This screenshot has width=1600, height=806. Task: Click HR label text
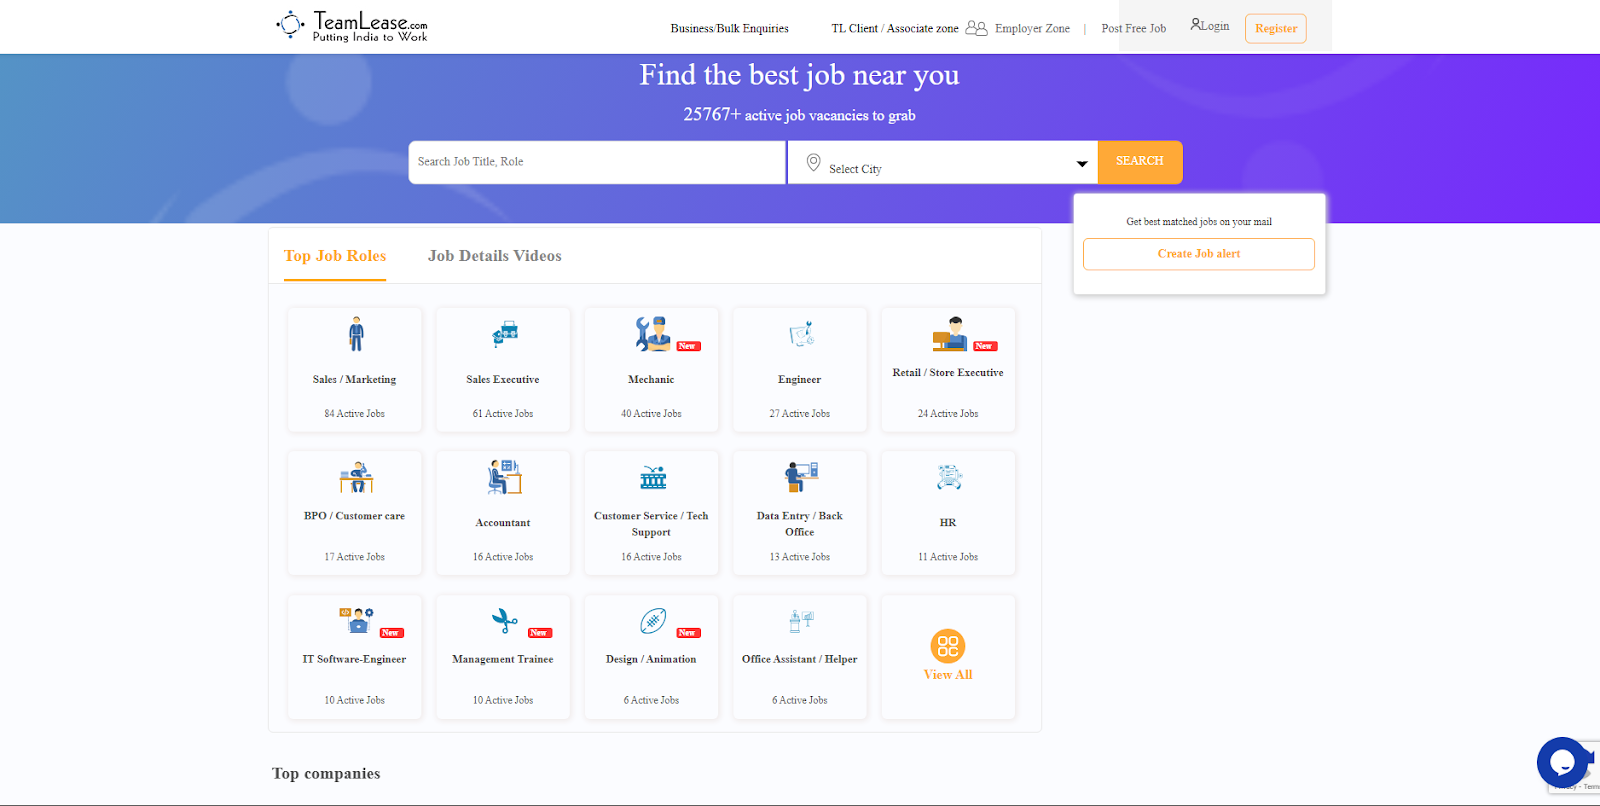click(948, 523)
